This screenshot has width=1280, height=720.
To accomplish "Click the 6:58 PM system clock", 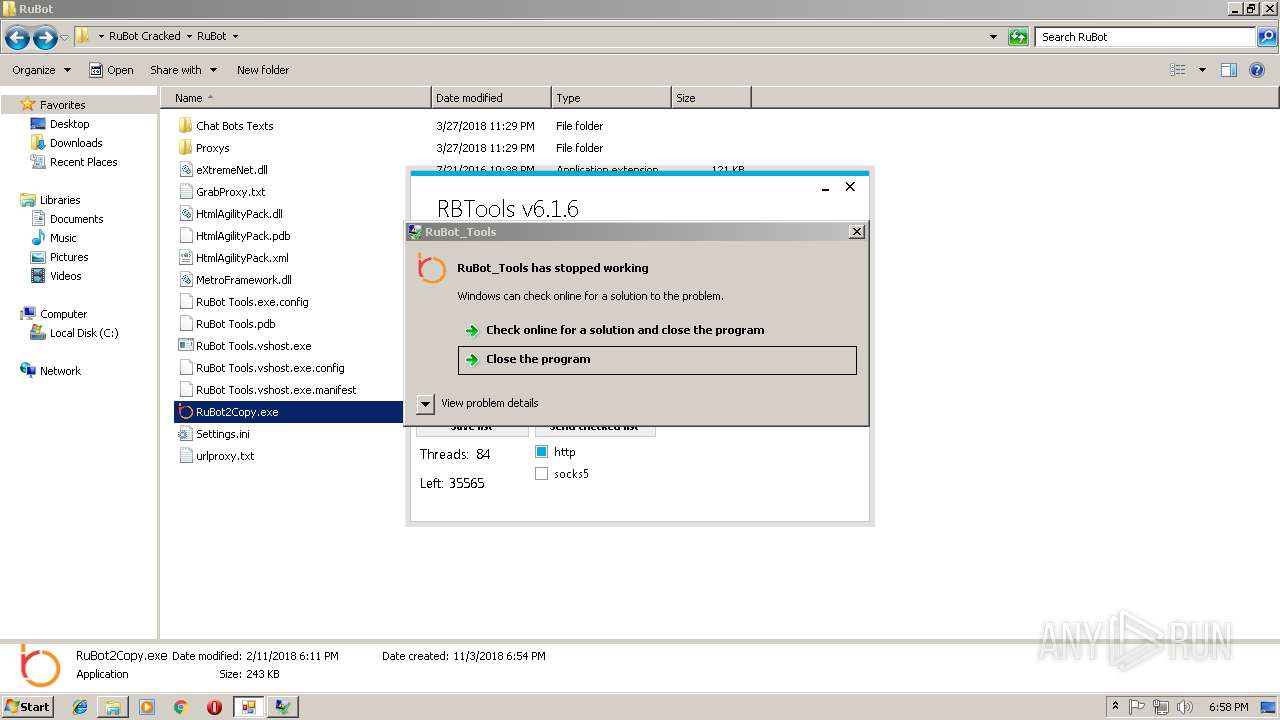I will tap(1228, 707).
